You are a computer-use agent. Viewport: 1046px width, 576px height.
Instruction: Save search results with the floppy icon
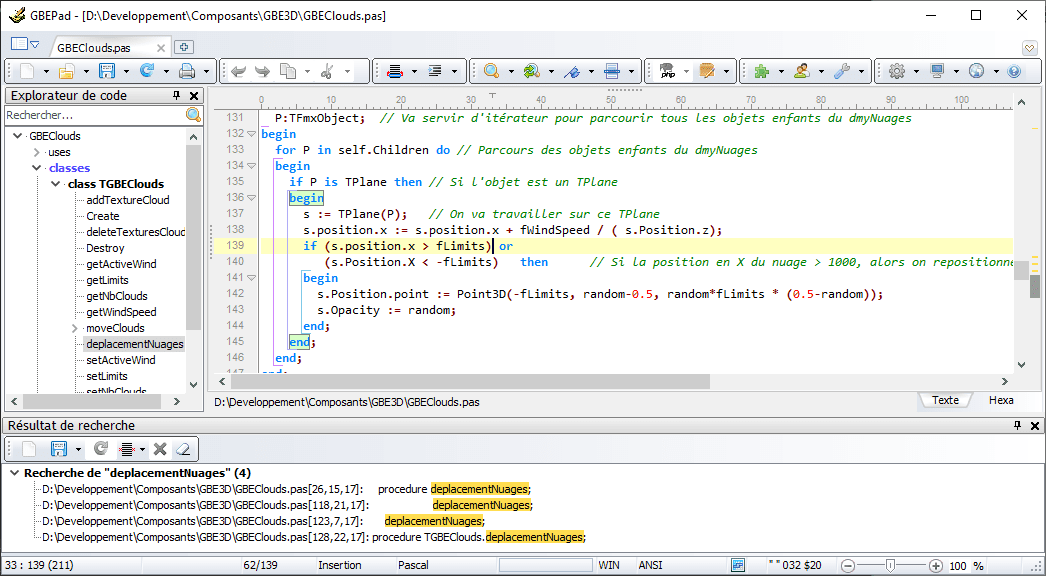click(x=59, y=449)
